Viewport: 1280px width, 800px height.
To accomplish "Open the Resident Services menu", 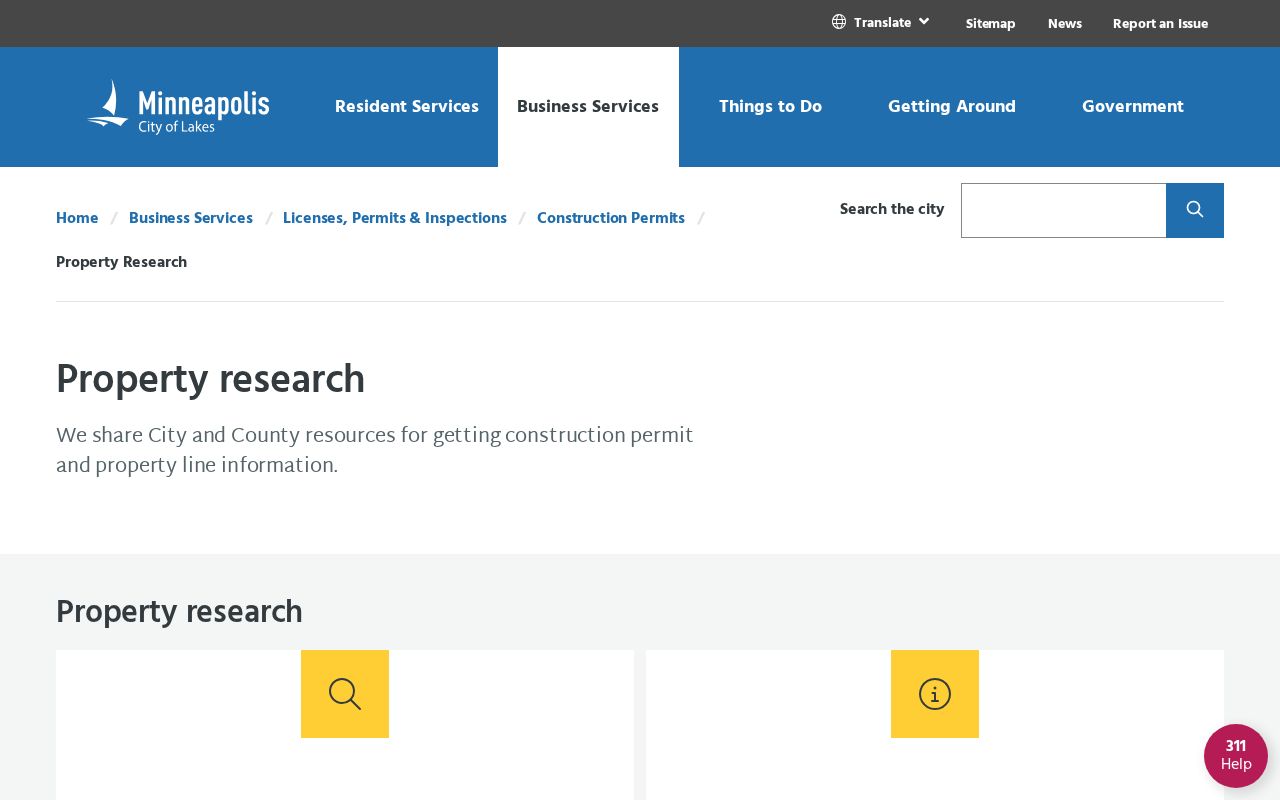I will [407, 106].
